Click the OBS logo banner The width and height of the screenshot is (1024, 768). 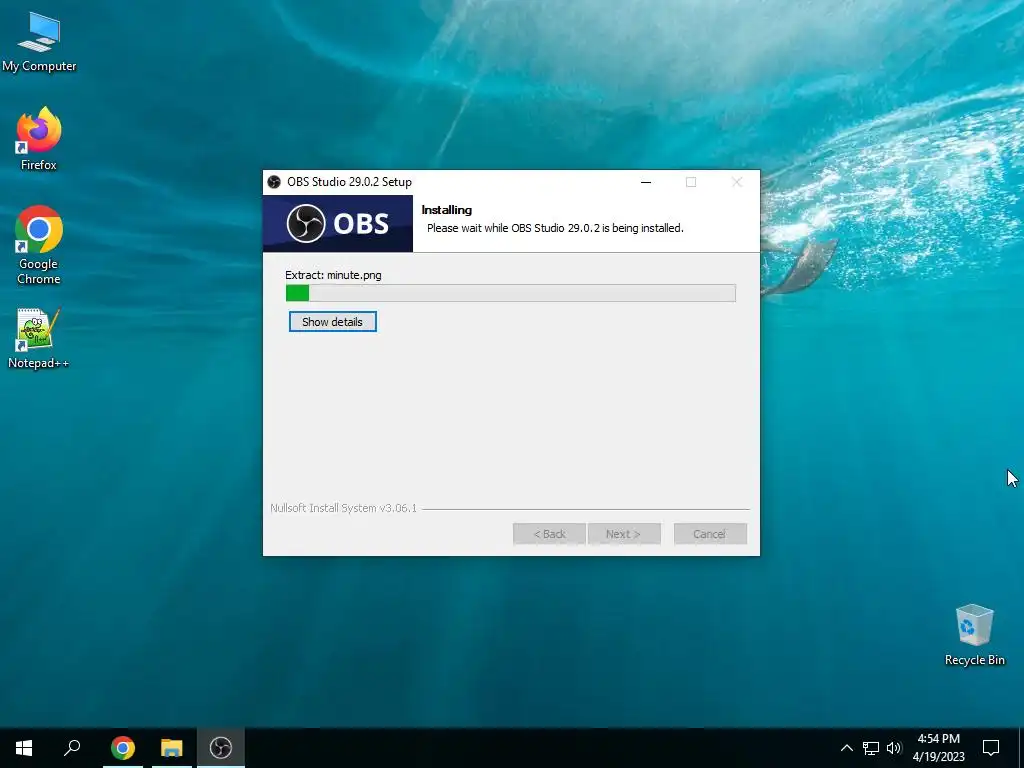pyautogui.click(x=338, y=223)
